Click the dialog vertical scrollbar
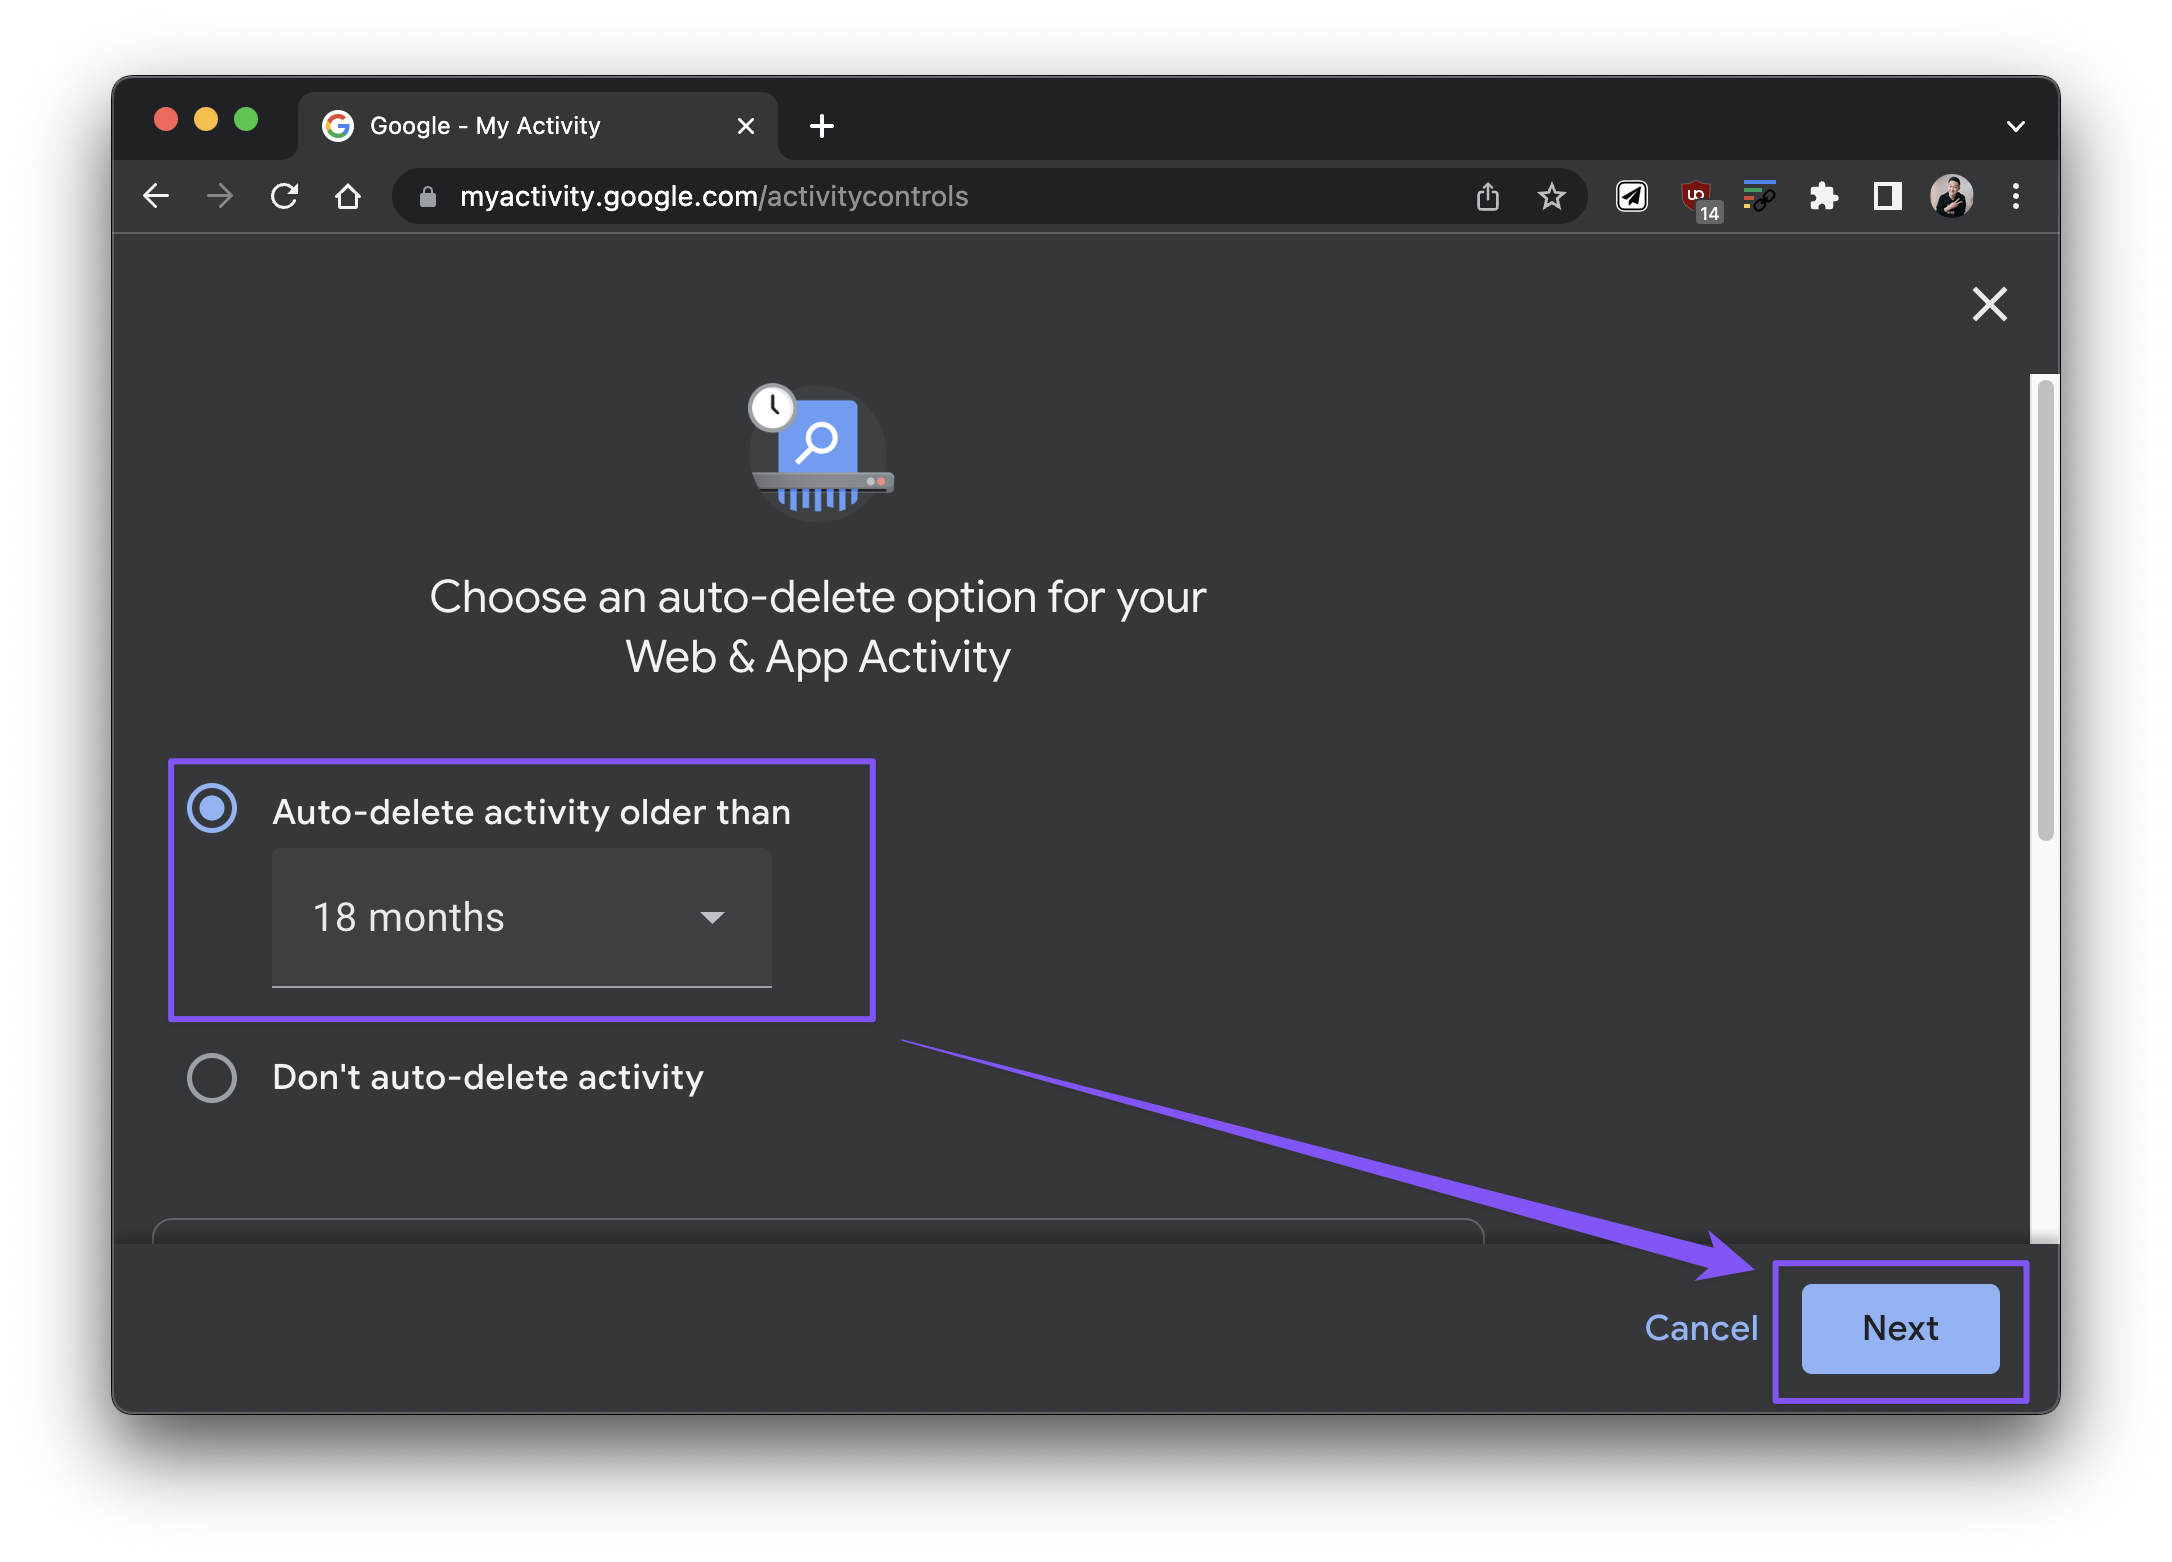The width and height of the screenshot is (2172, 1562). [2045, 610]
